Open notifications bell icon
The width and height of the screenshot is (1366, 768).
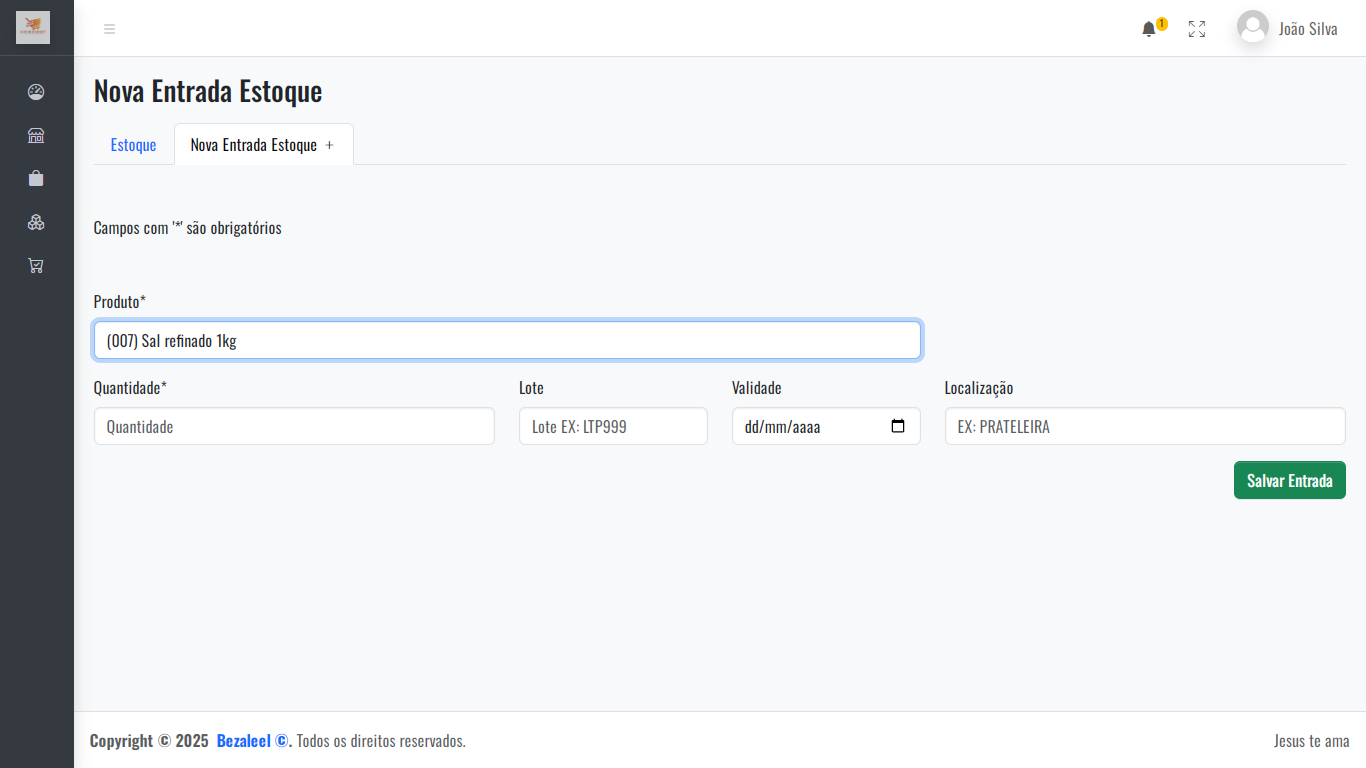click(1149, 29)
